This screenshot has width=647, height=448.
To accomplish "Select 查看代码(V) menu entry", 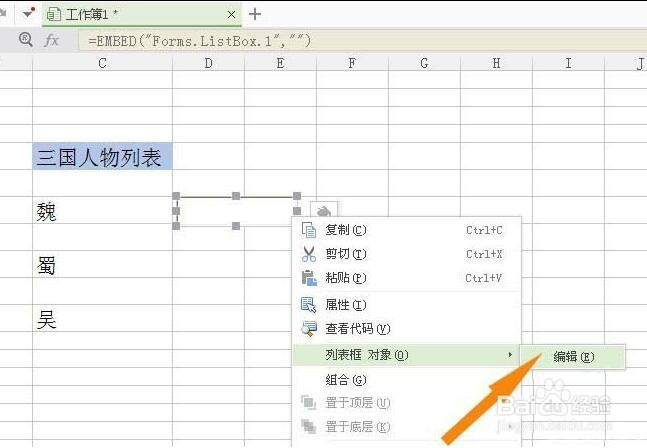I will 407,329.
